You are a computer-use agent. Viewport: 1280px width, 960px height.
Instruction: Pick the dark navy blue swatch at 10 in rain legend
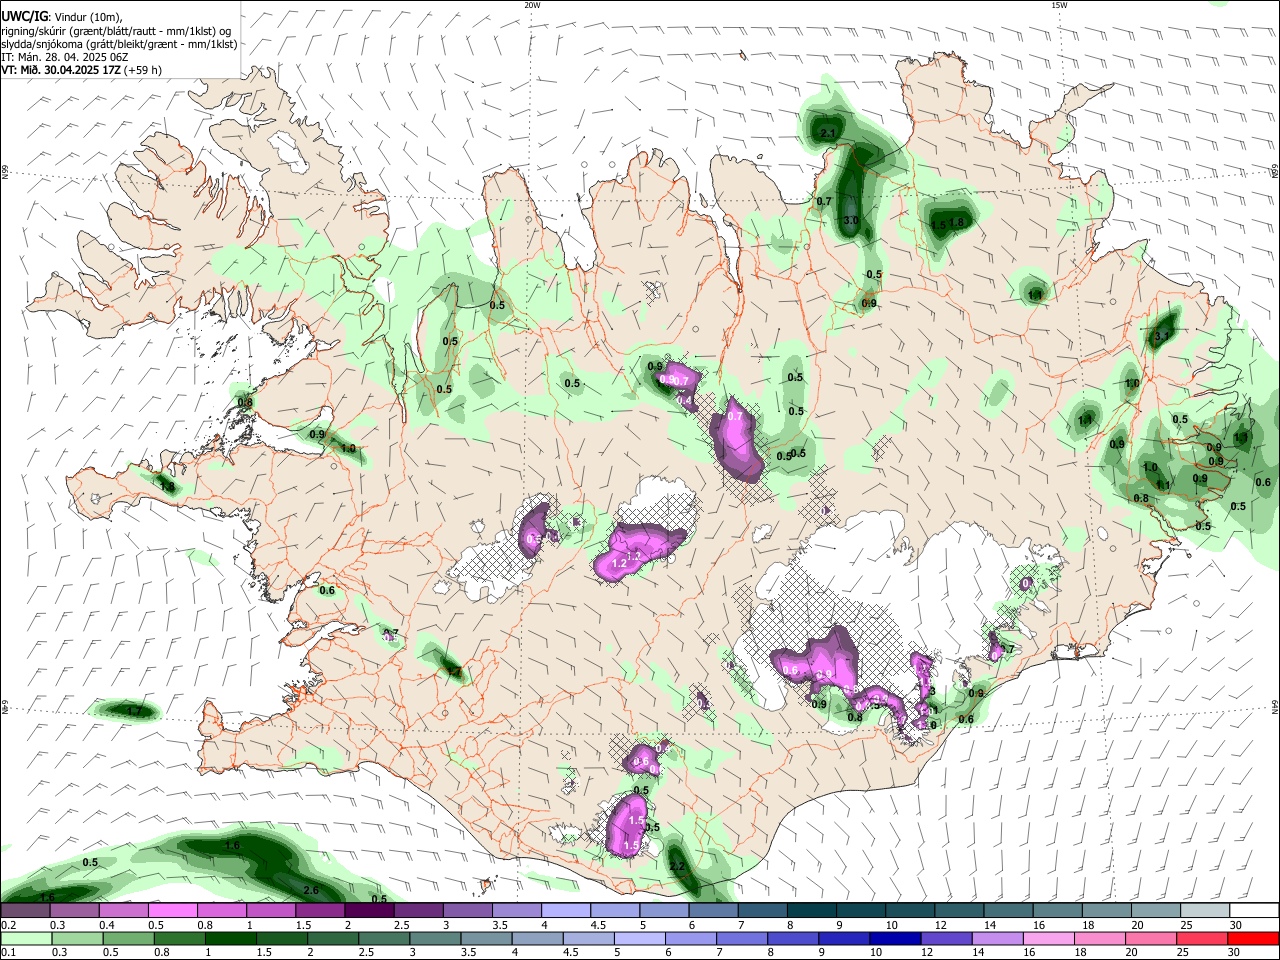tap(894, 938)
